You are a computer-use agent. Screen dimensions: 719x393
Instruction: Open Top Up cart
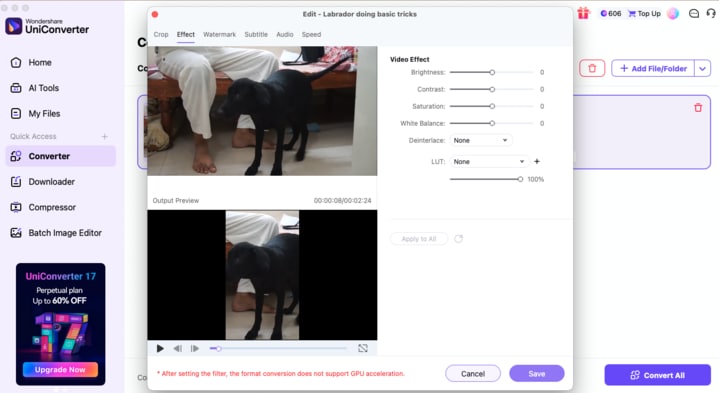click(x=644, y=14)
